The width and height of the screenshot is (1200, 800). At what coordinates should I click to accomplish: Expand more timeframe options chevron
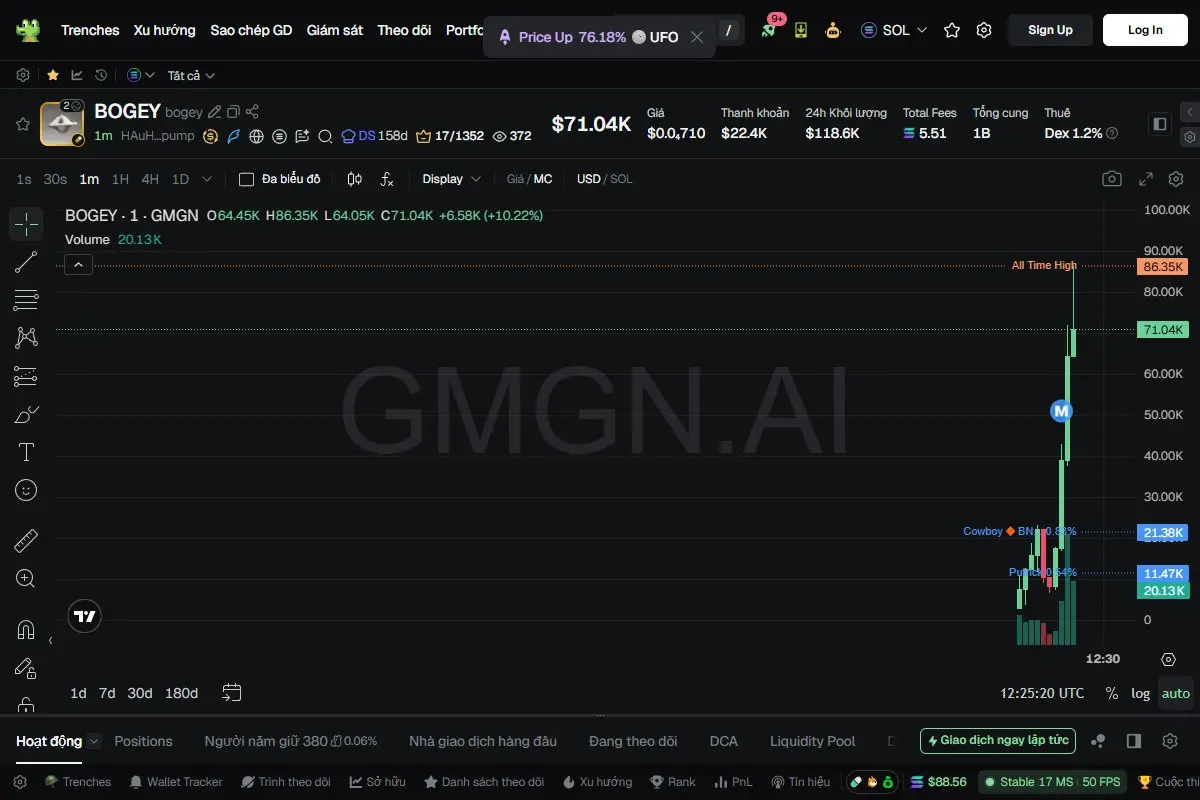(x=207, y=179)
